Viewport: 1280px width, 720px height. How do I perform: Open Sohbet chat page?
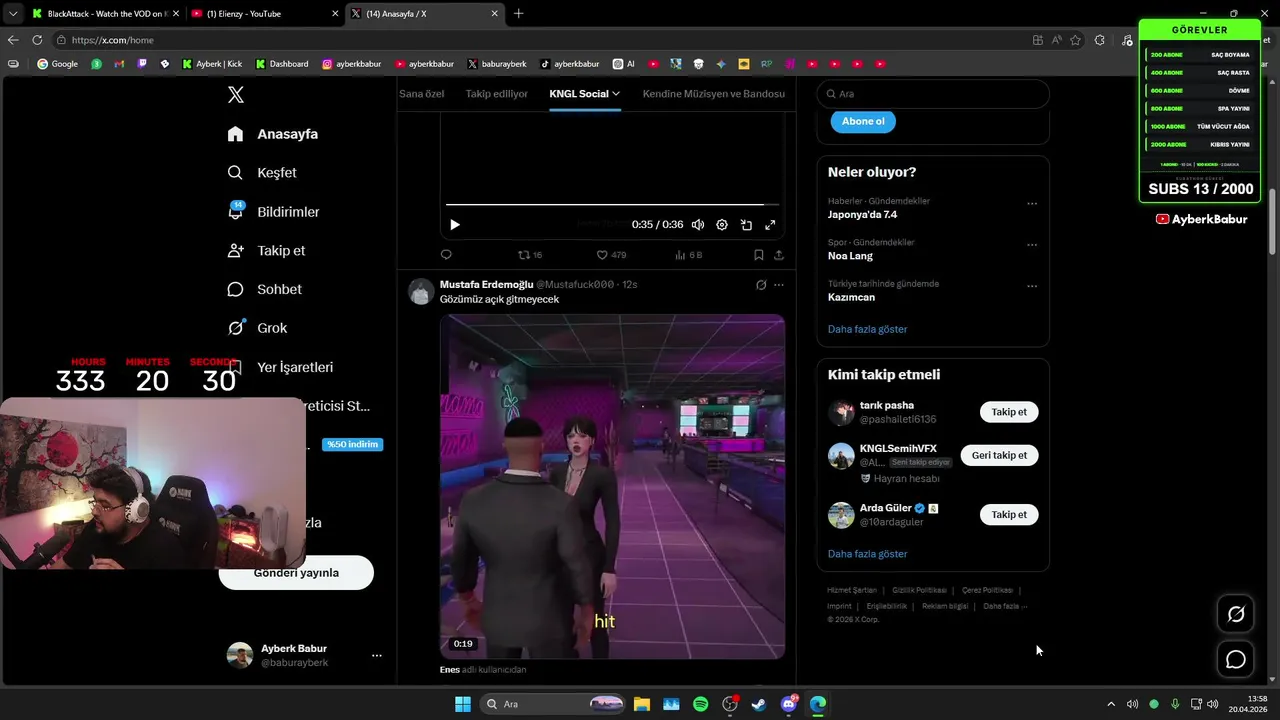[264, 289]
